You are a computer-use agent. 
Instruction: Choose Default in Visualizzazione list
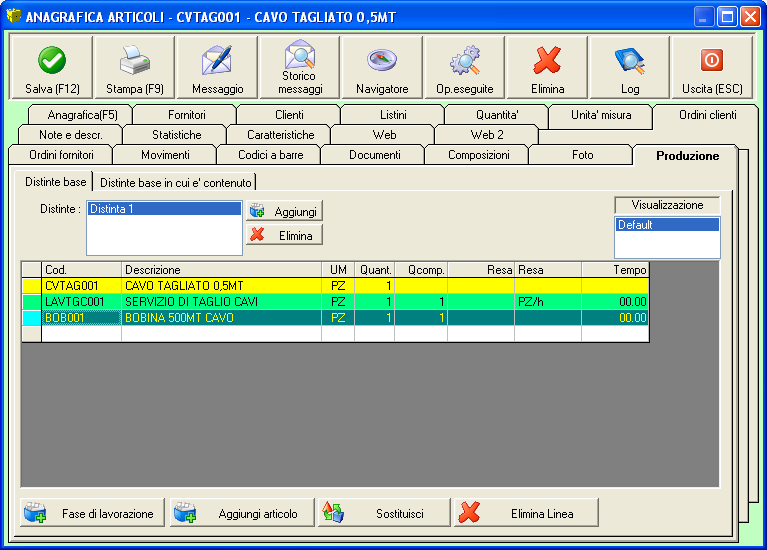coord(666,225)
